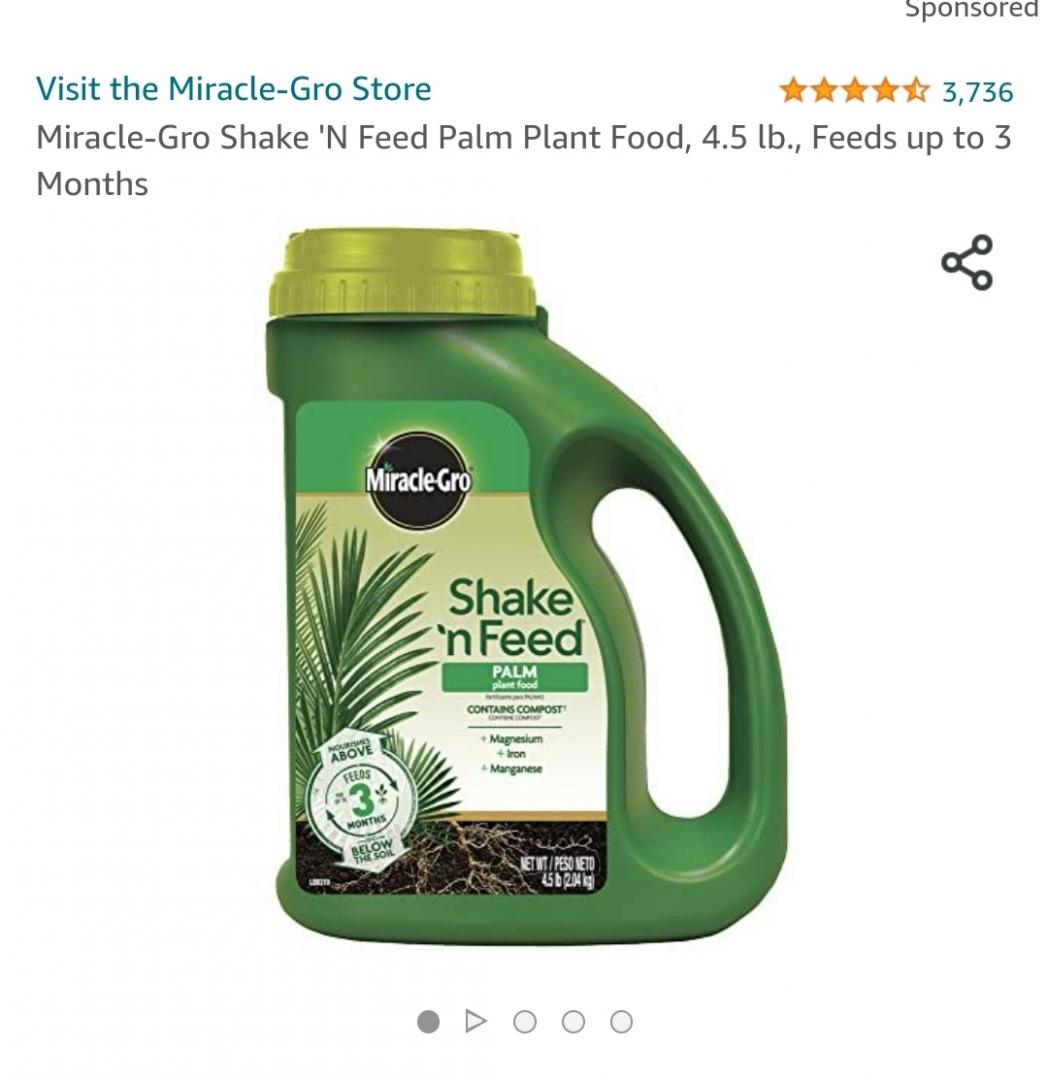
Task: Tap the share icon beside the product image
Action: coord(967,262)
